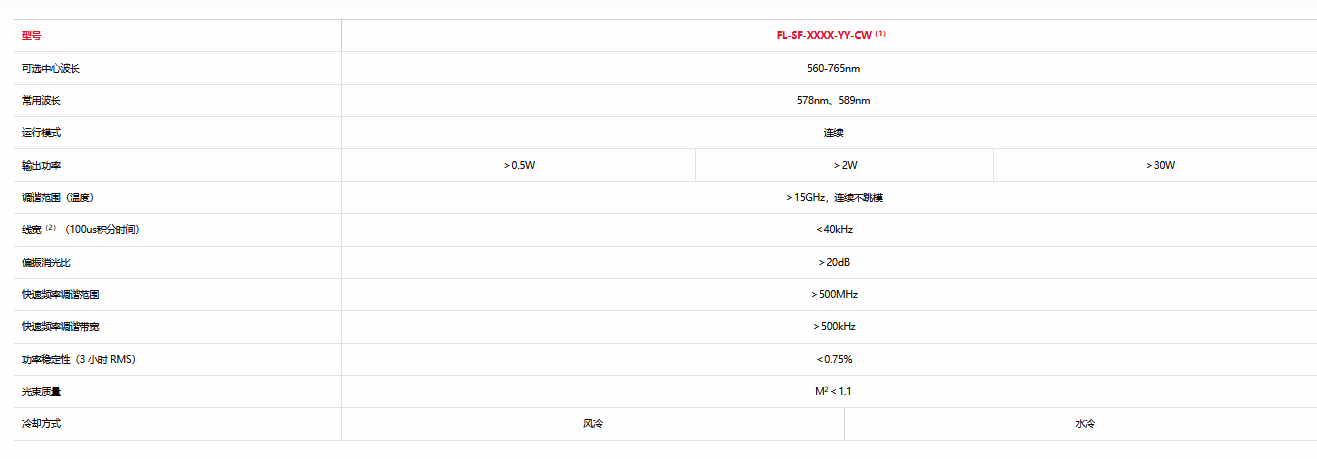This screenshot has width=1317, height=459.
Task: Click the 可选中心波长 row label
Action: click(x=50, y=68)
